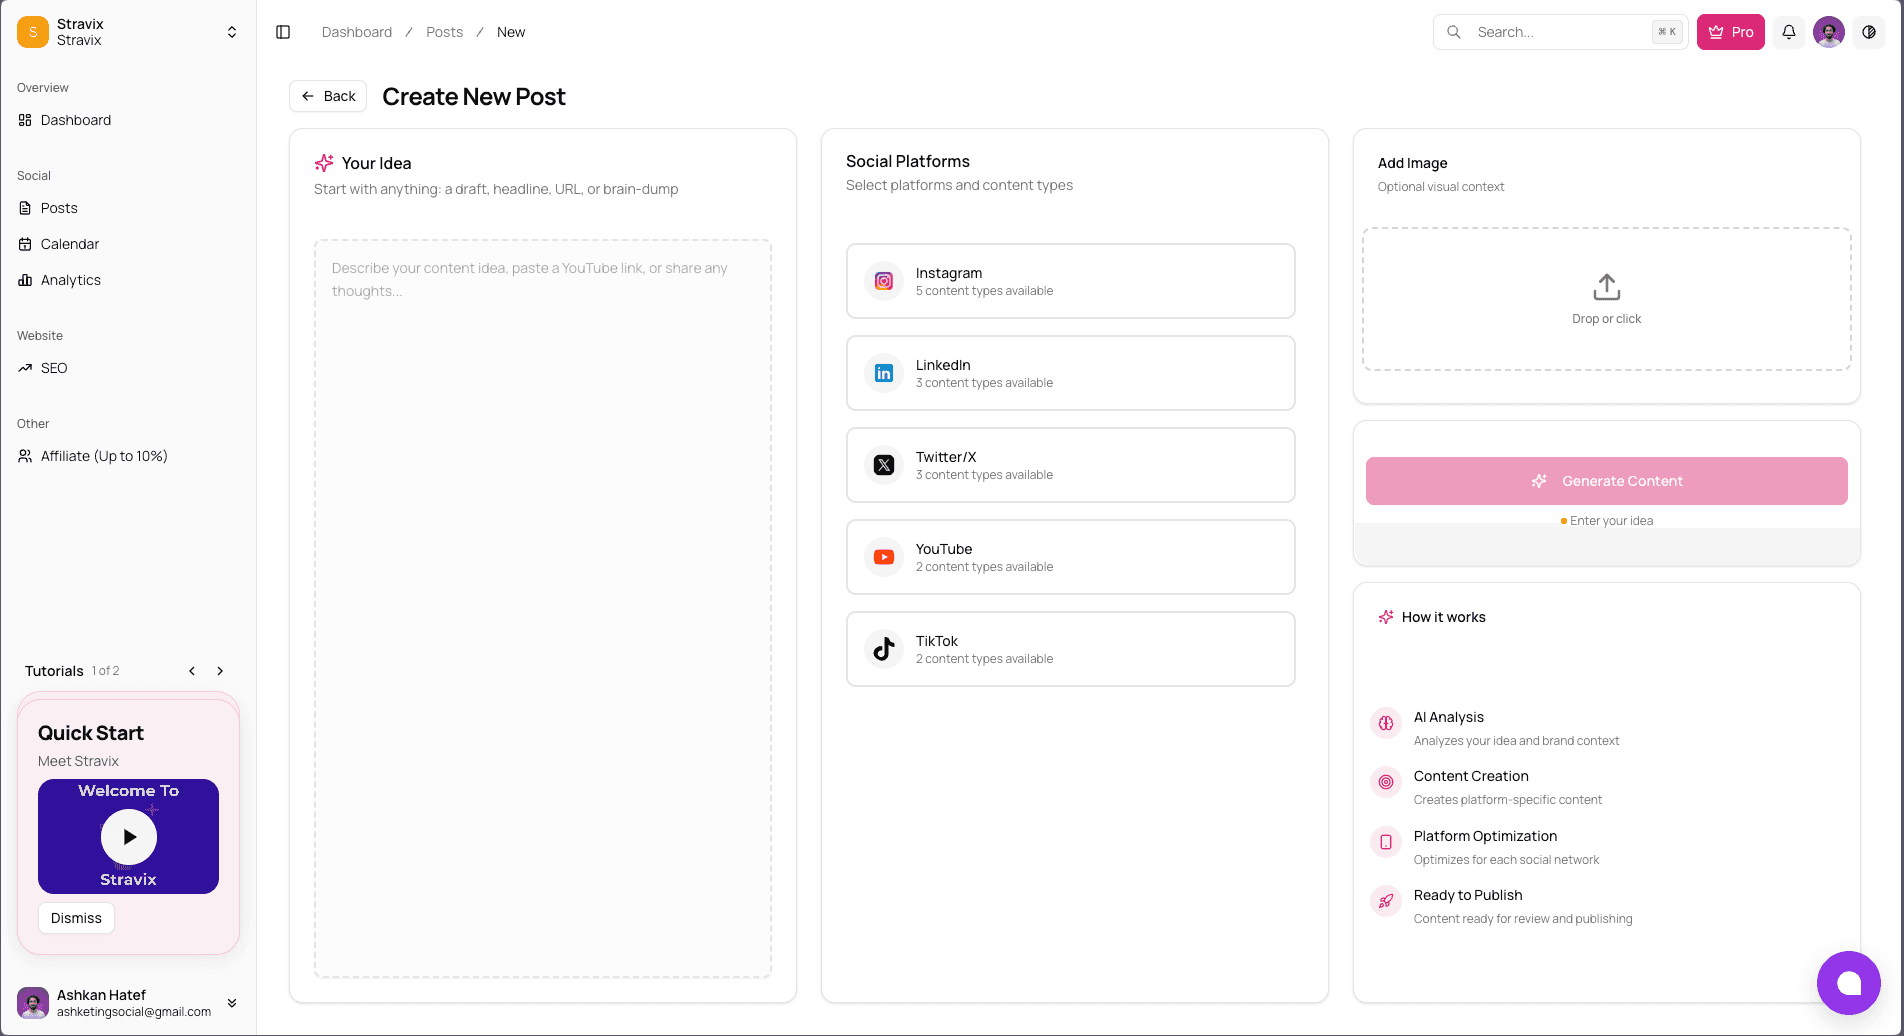Viewport: 1904px width, 1036px height.
Task: Open Analytics from the sidebar
Action: (69, 280)
